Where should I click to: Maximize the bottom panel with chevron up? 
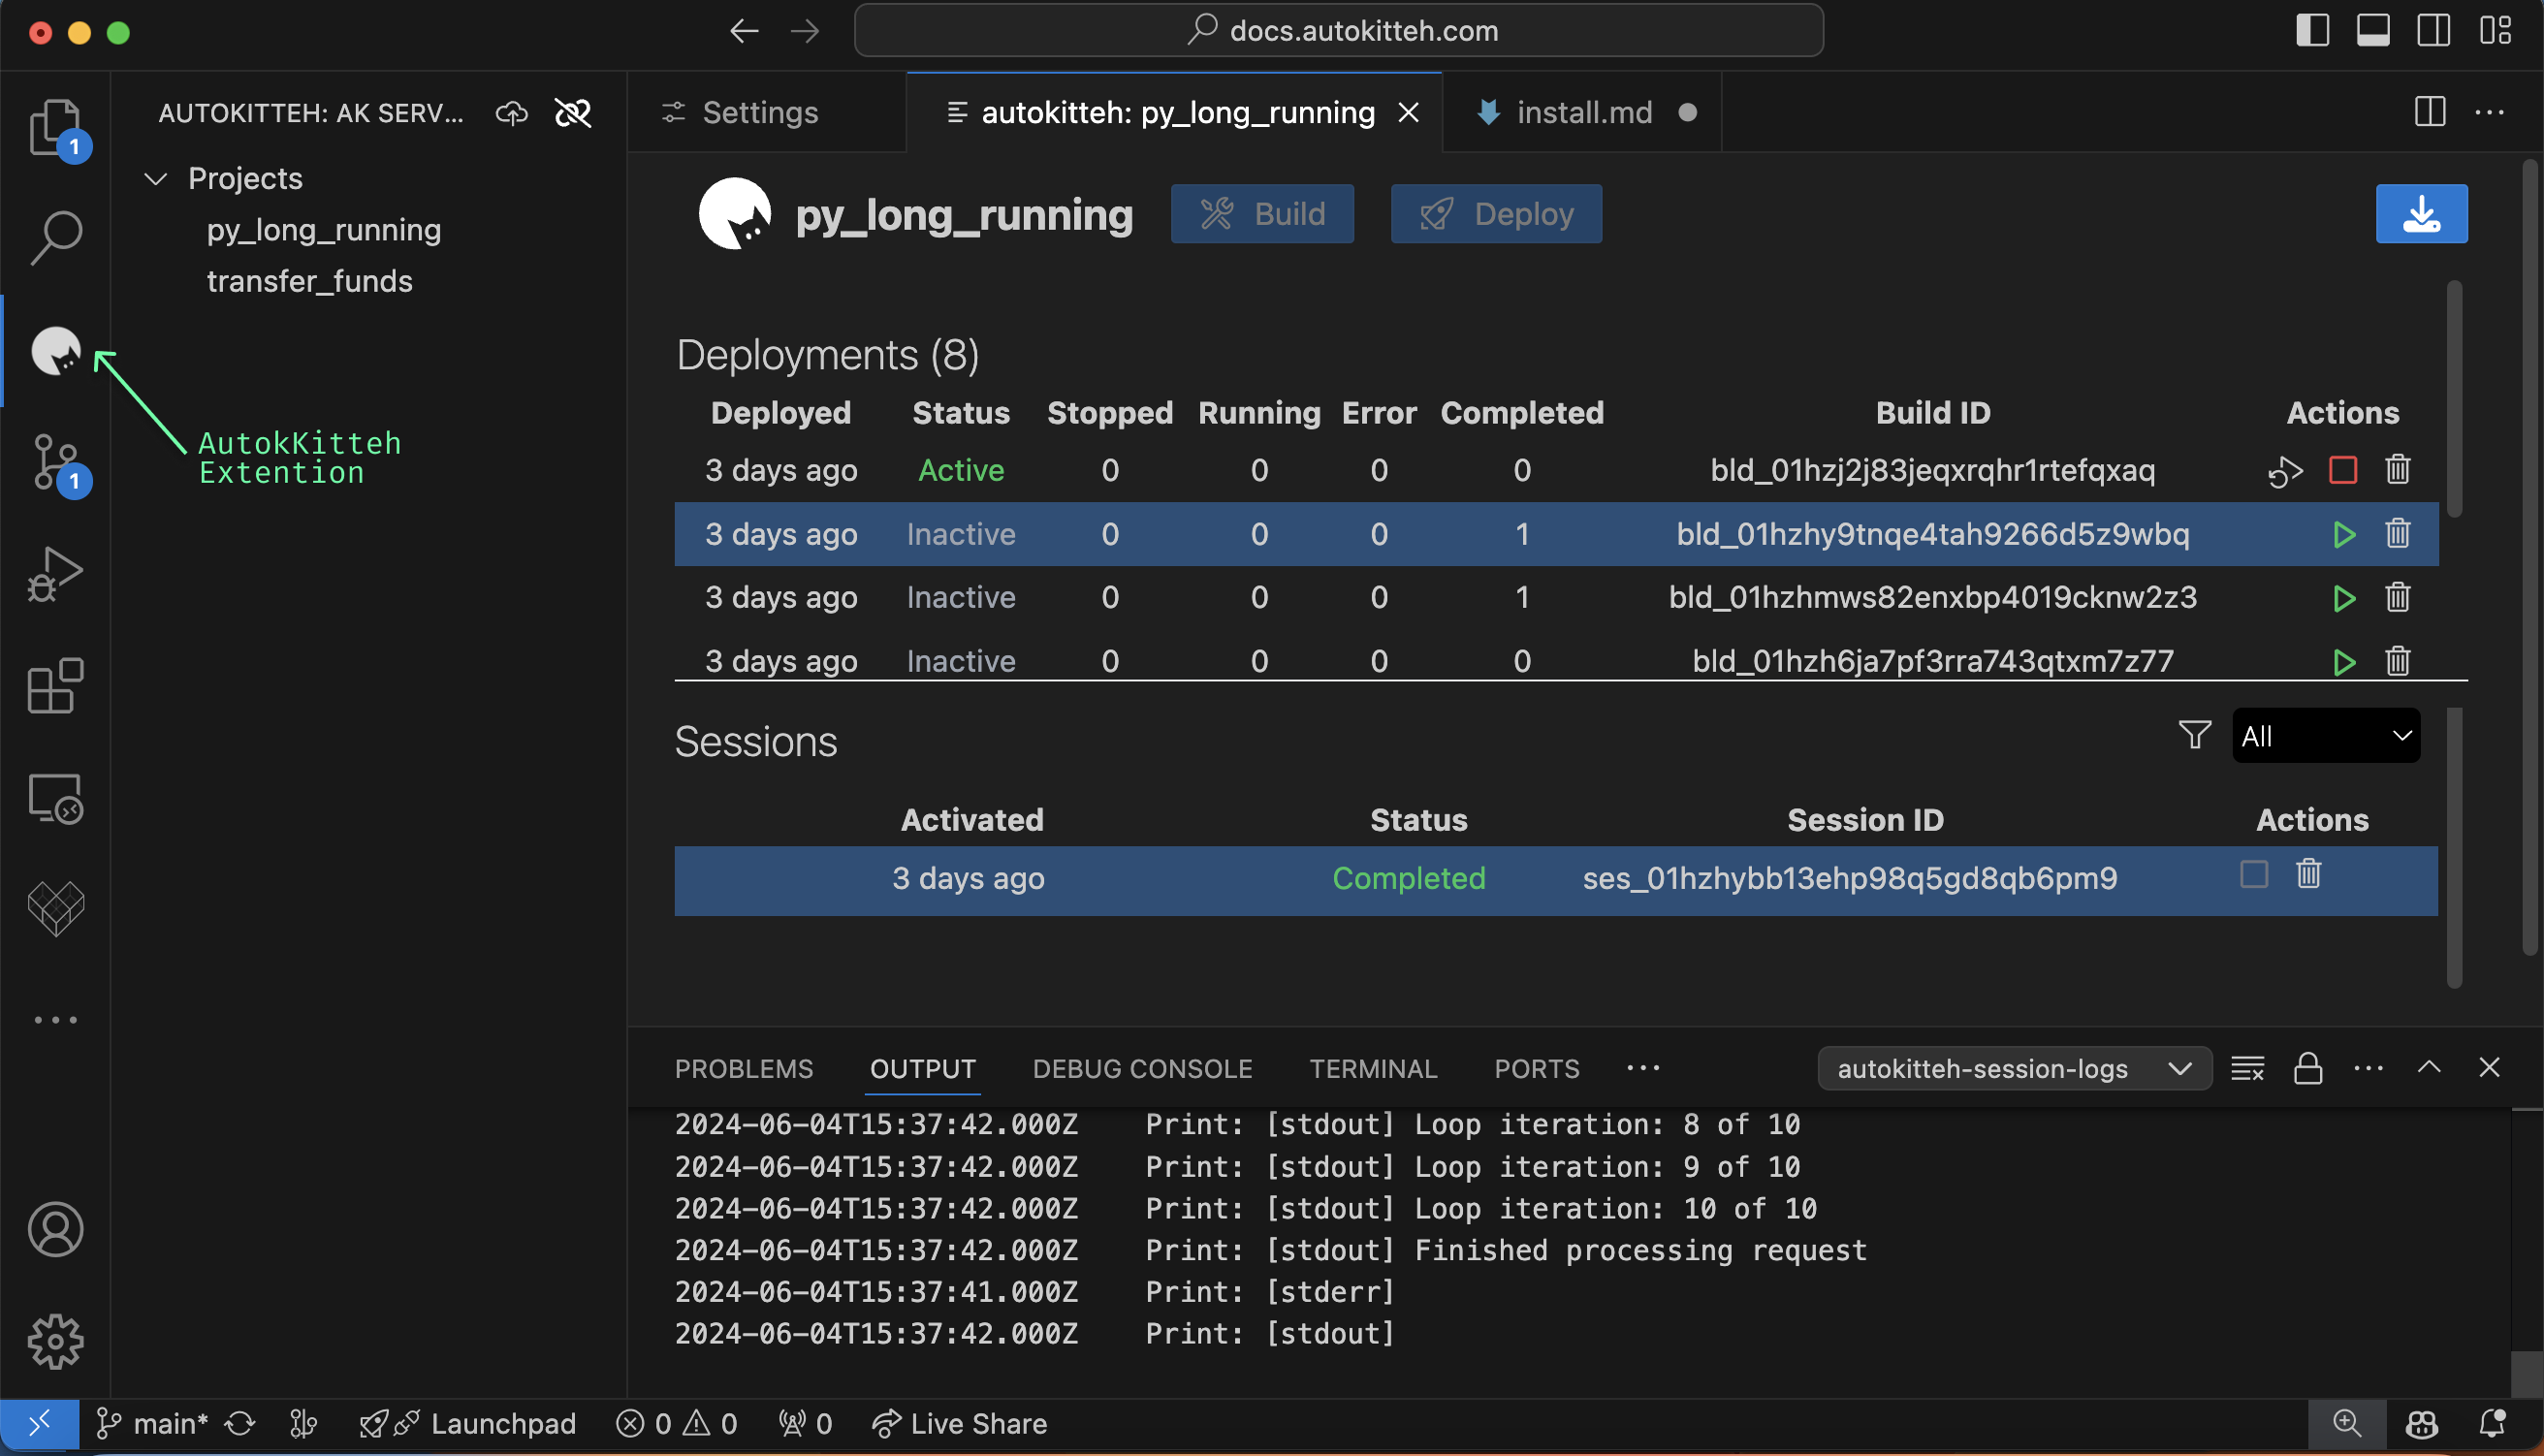coord(2429,1067)
